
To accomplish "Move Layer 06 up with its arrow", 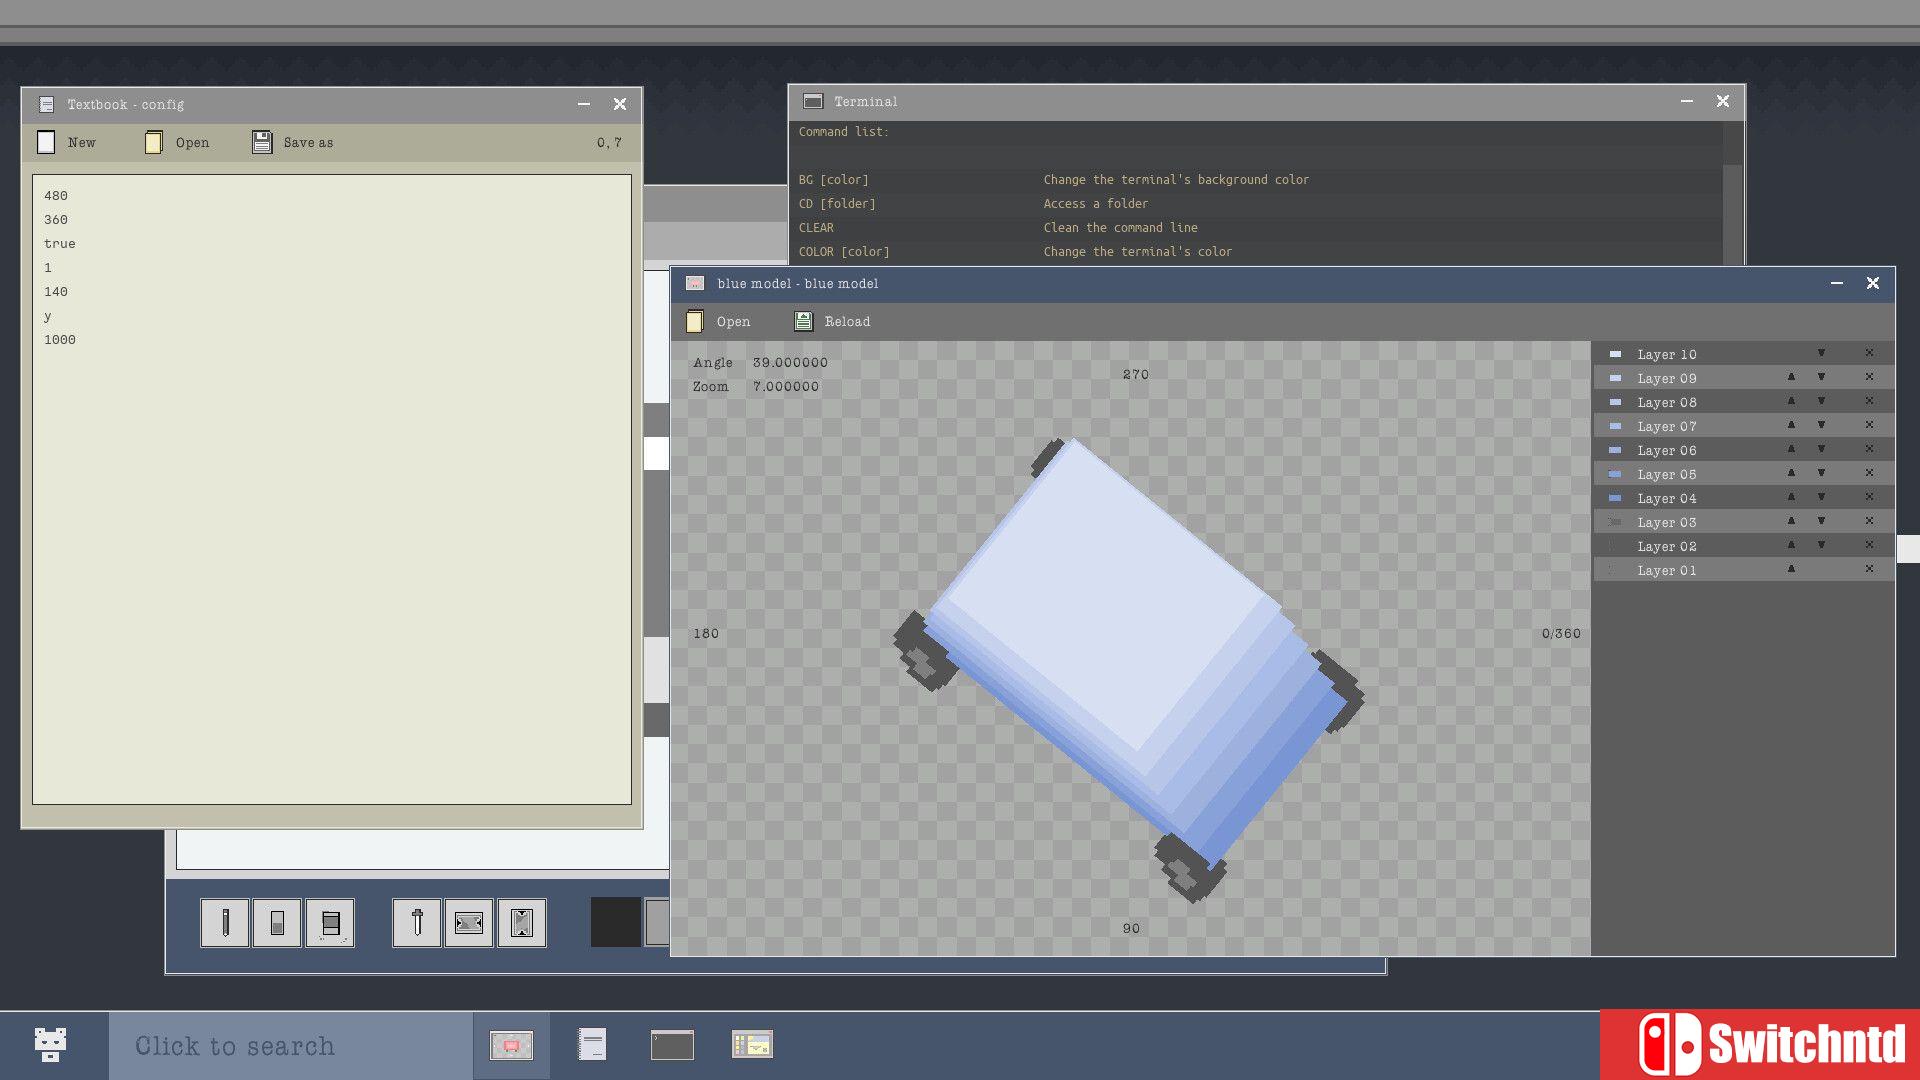I will coord(1791,449).
